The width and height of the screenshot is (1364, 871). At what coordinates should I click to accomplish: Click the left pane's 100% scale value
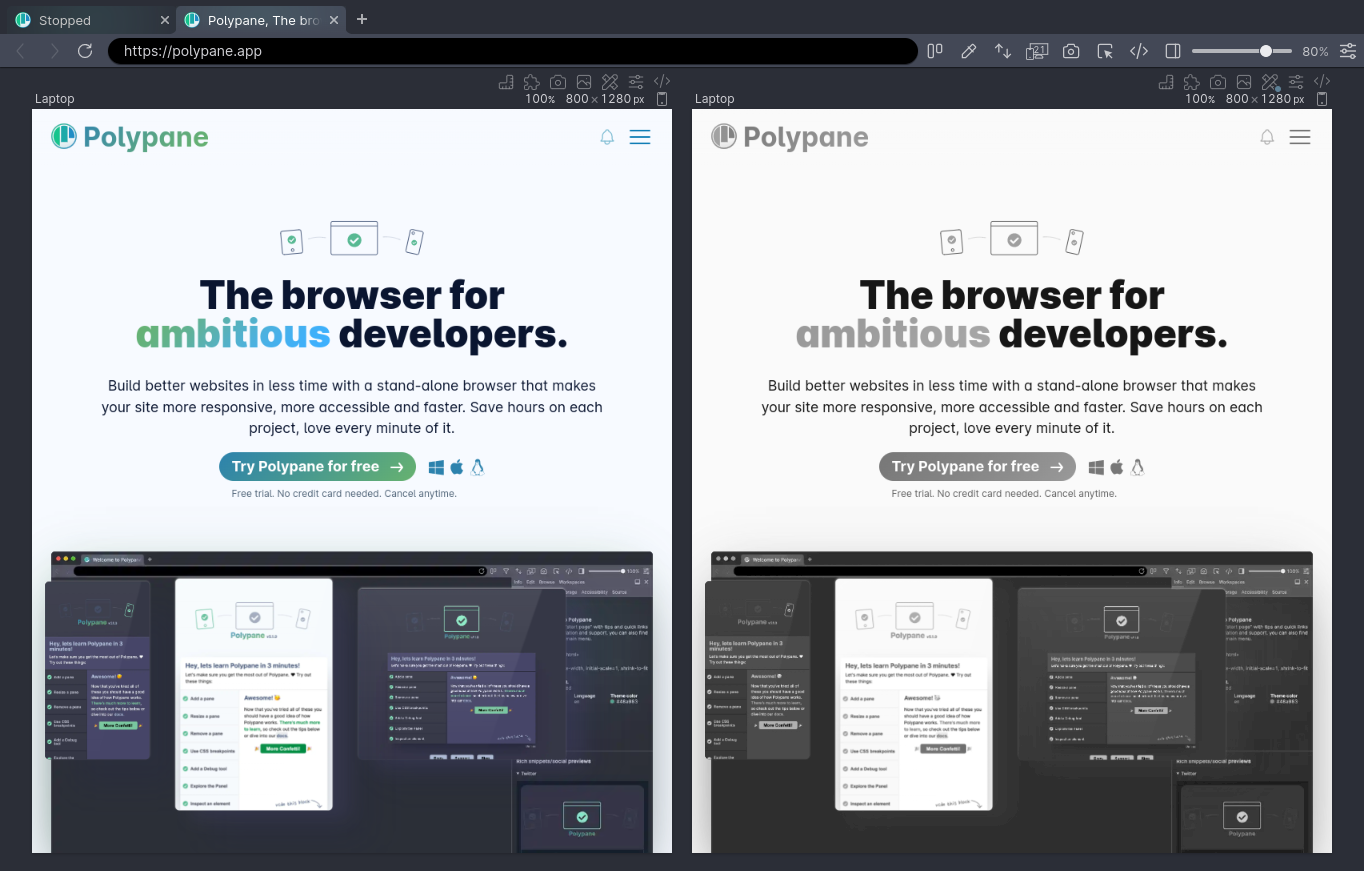click(540, 99)
